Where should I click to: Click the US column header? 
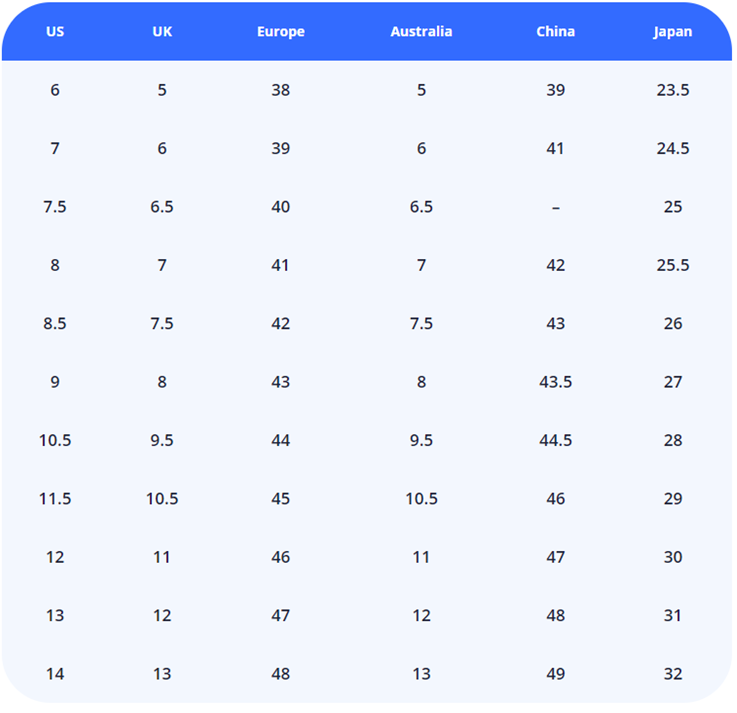coord(55,31)
